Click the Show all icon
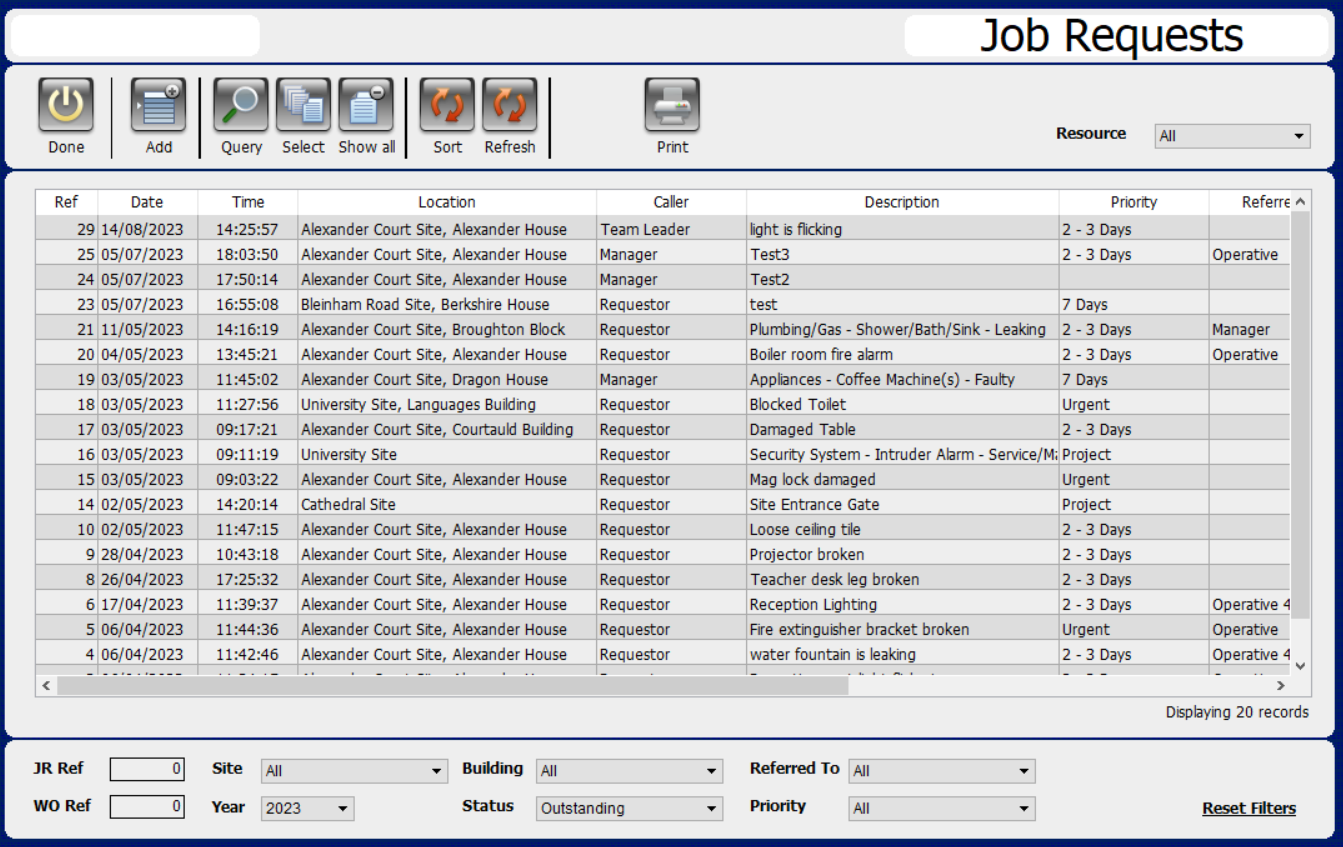The width and height of the screenshot is (1343, 847). click(x=366, y=105)
